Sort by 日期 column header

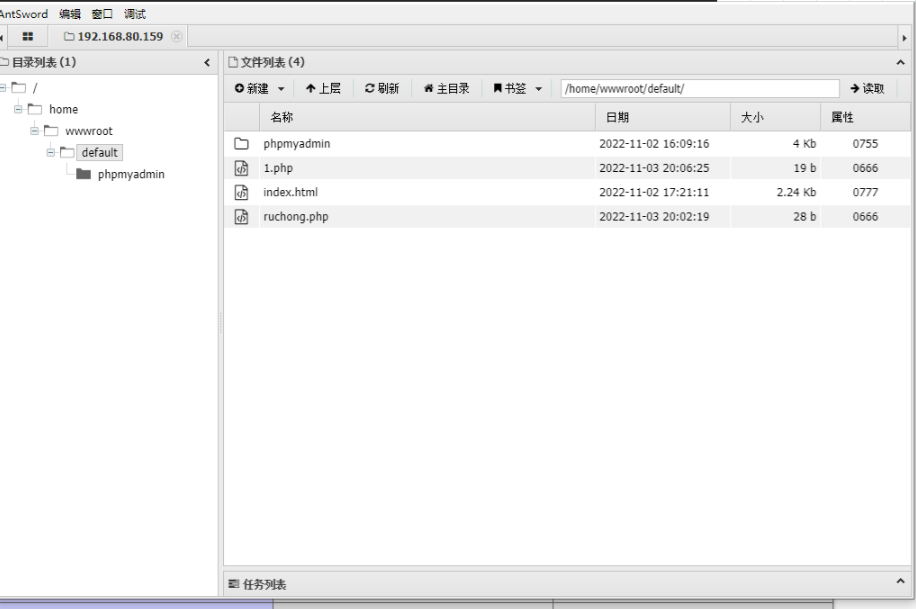click(x=617, y=117)
